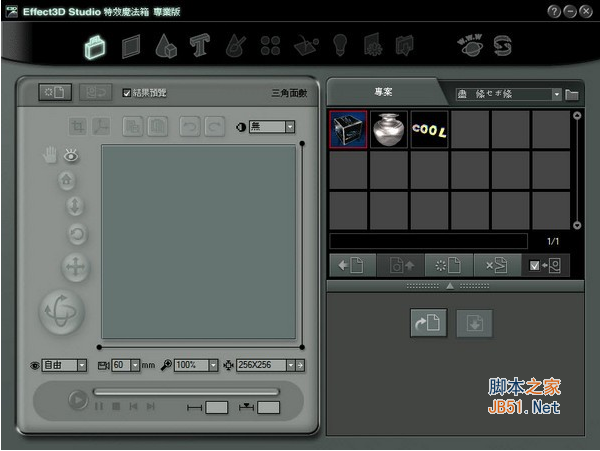Click the stop playback button
Screen dimensions: 600x451
pyautogui.click(x=116, y=406)
